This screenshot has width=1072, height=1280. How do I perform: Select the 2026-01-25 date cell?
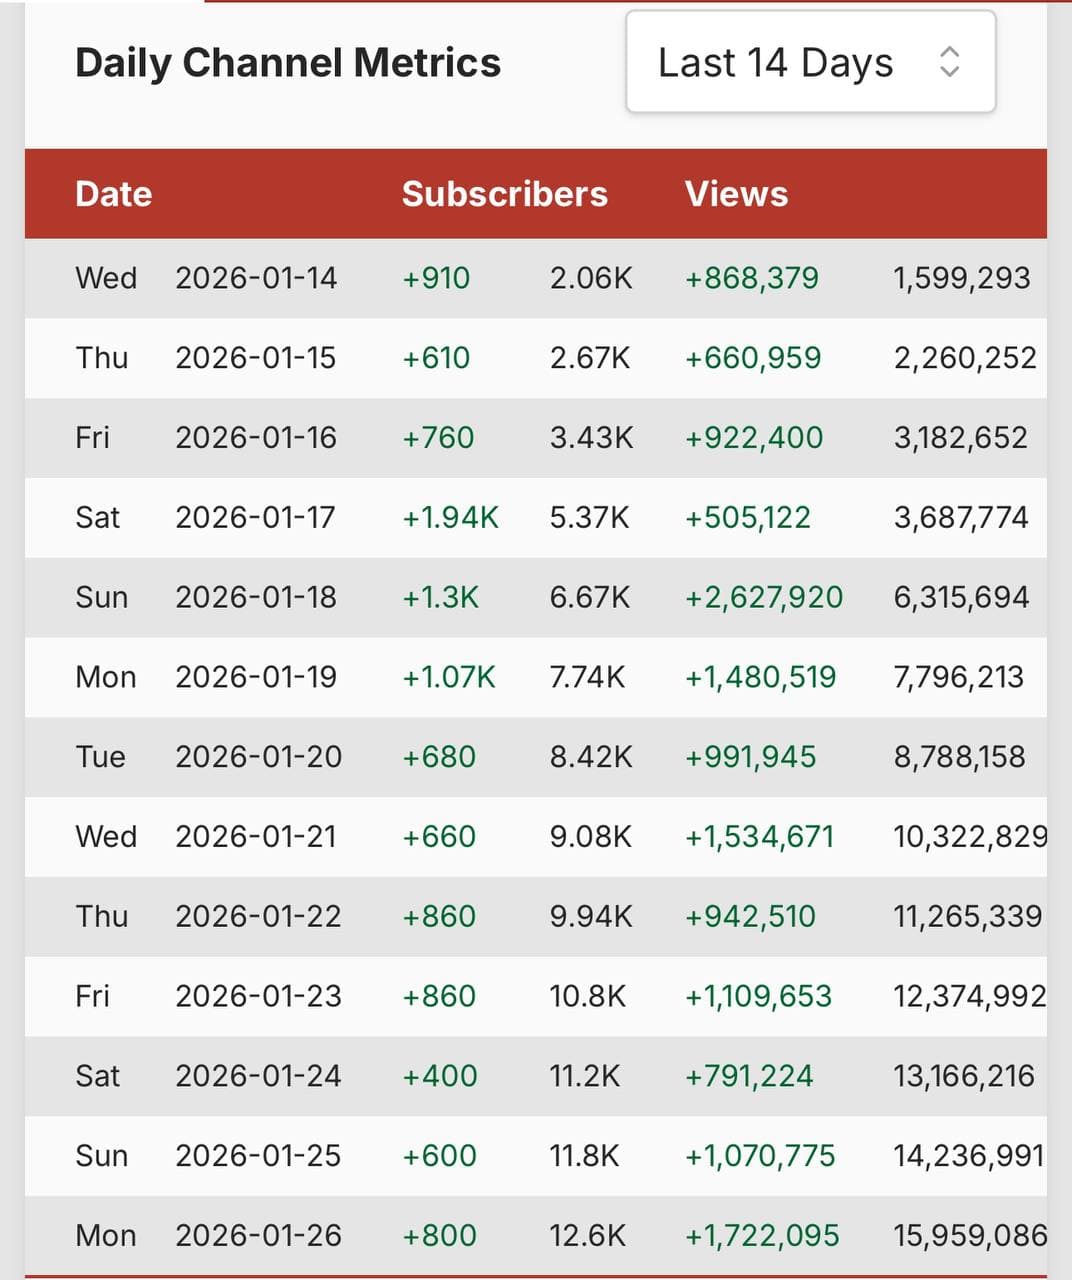pyautogui.click(x=258, y=1156)
